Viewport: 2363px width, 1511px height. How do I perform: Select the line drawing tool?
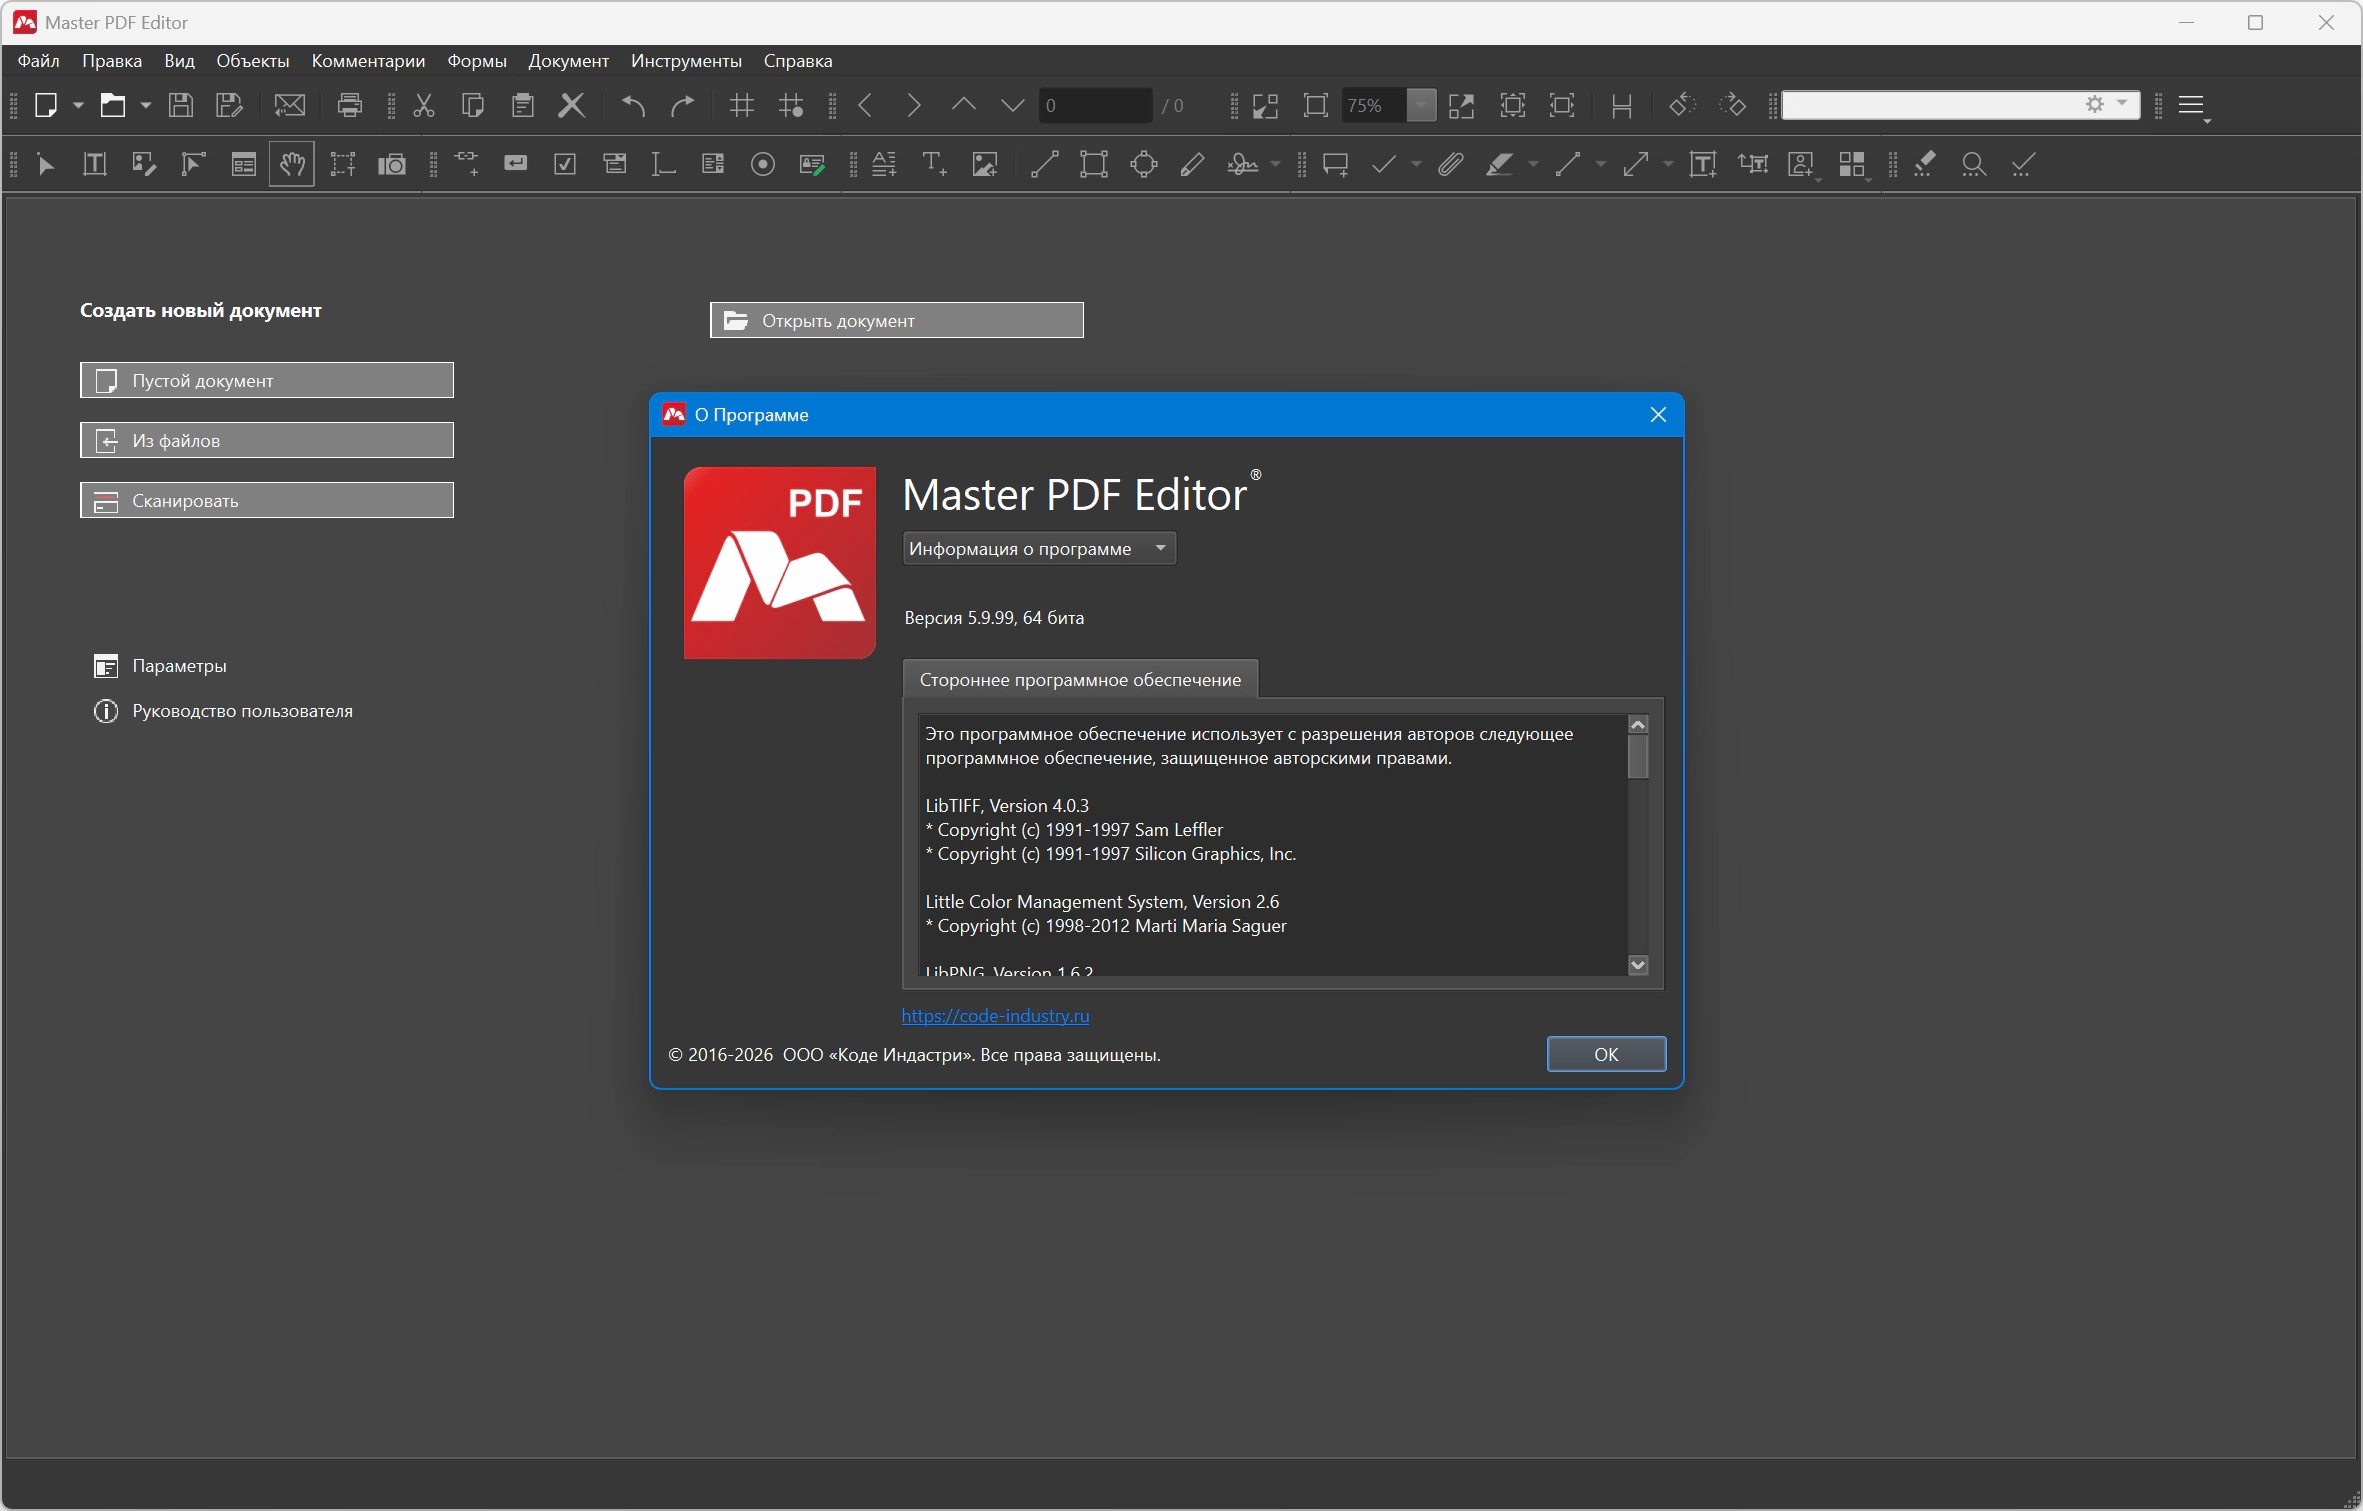pyautogui.click(x=1045, y=164)
